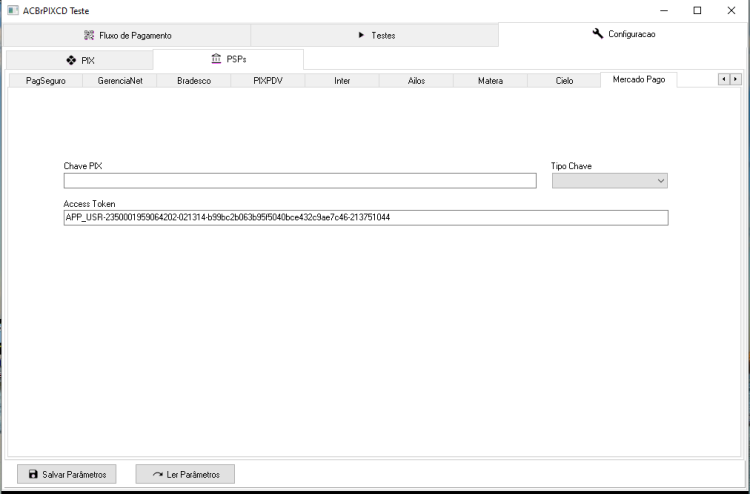Click the Chave PIX label
This screenshot has height=494, width=750.
[83, 166]
